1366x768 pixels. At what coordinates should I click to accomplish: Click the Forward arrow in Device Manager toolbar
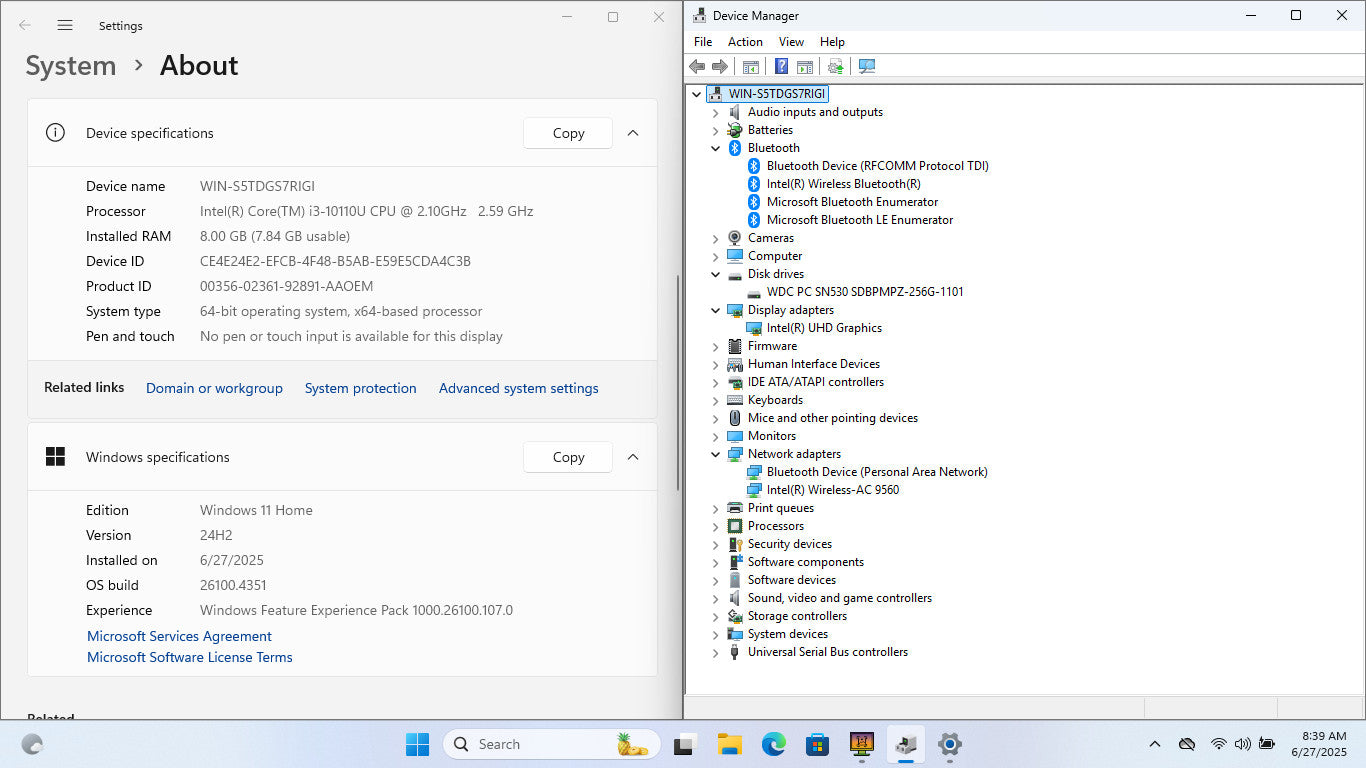click(720, 66)
